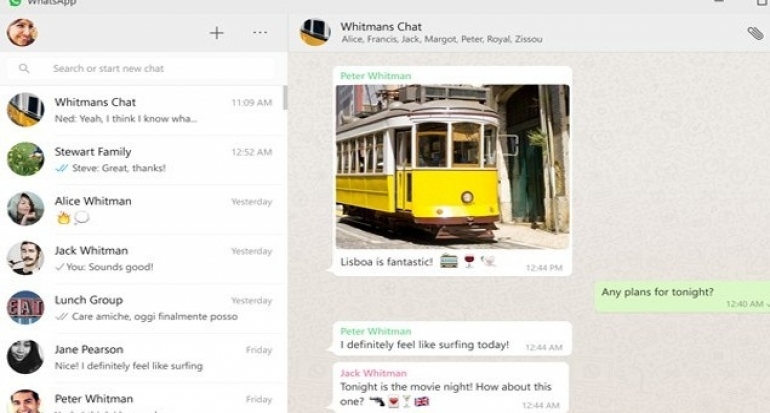Screen dimensions: 770x413
Task: Click the UK flag emoji in Jack's message
Action: [x=421, y=402]
